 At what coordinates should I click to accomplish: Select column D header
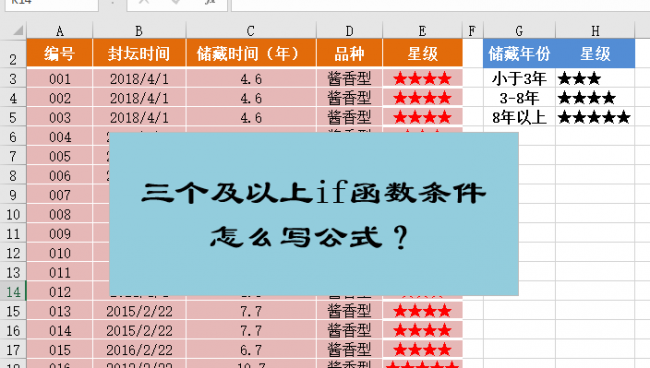pos(349,31)
